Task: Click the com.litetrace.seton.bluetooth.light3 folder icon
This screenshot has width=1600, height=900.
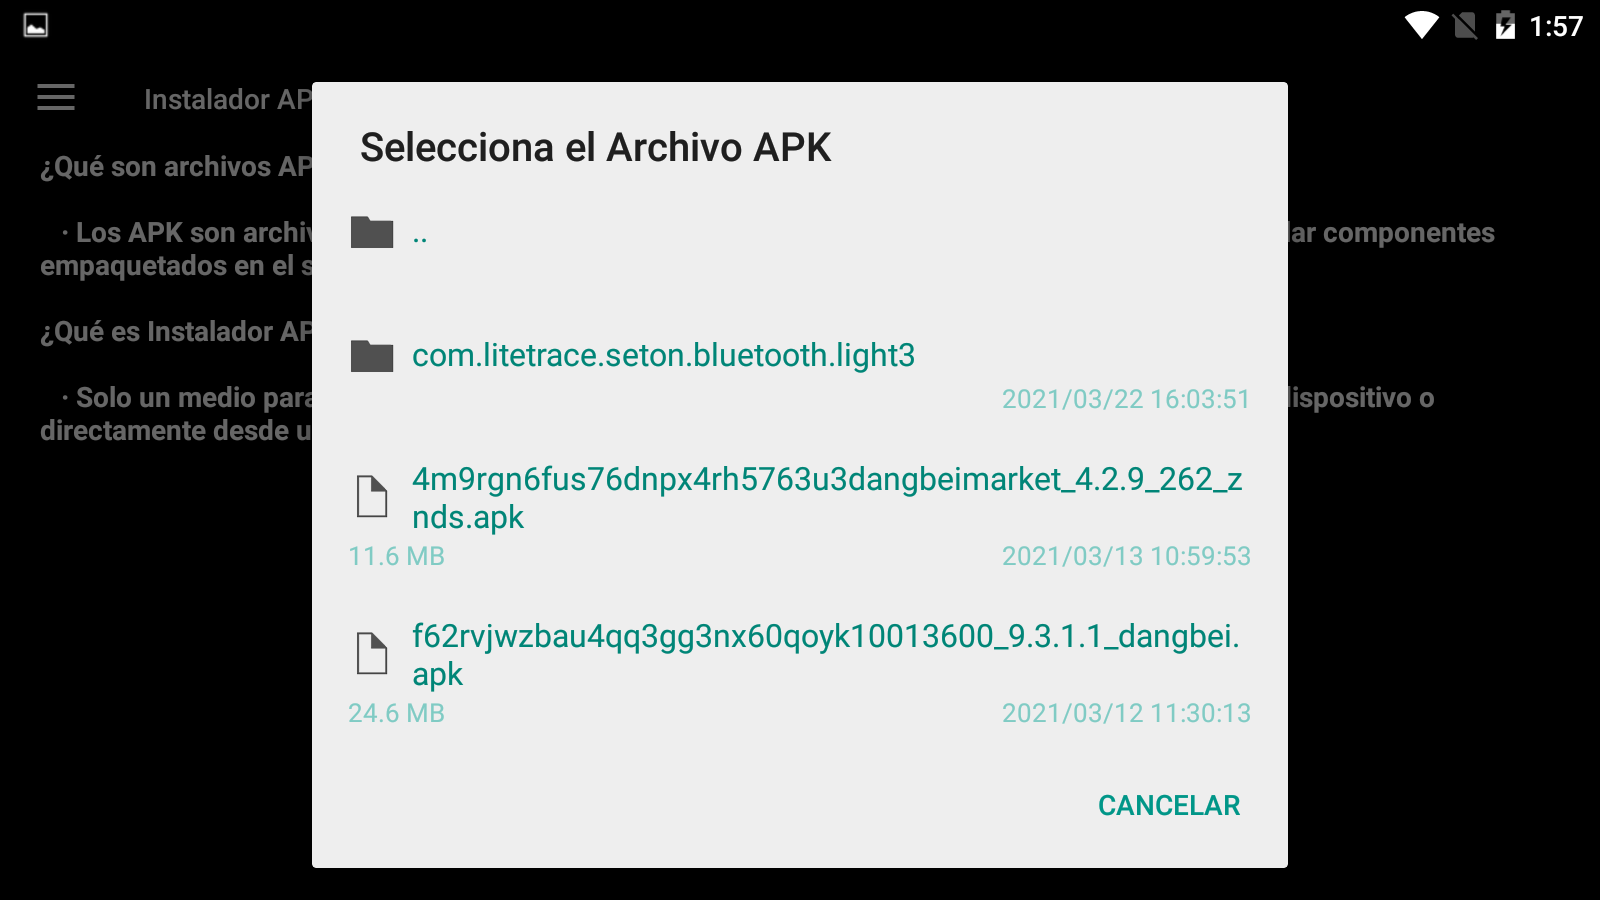Action: pyautogui.click(x=372, y=356)
